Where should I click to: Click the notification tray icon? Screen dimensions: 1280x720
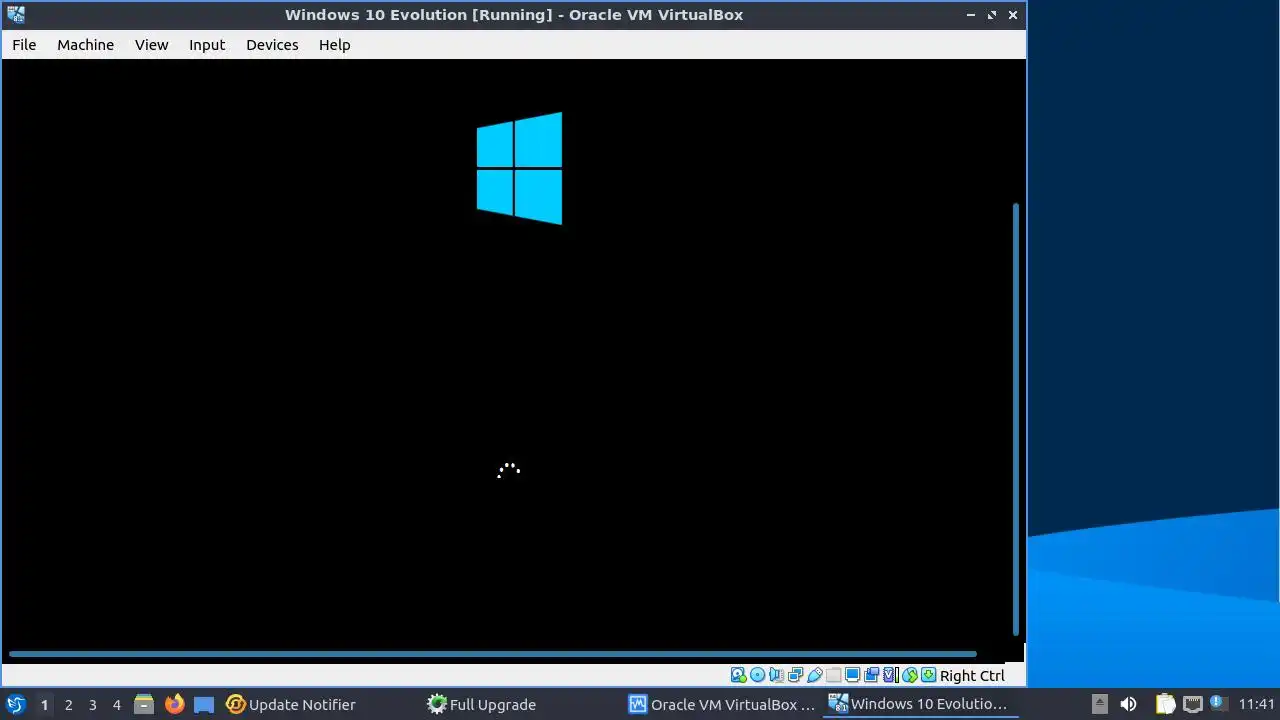[1217, 703]
